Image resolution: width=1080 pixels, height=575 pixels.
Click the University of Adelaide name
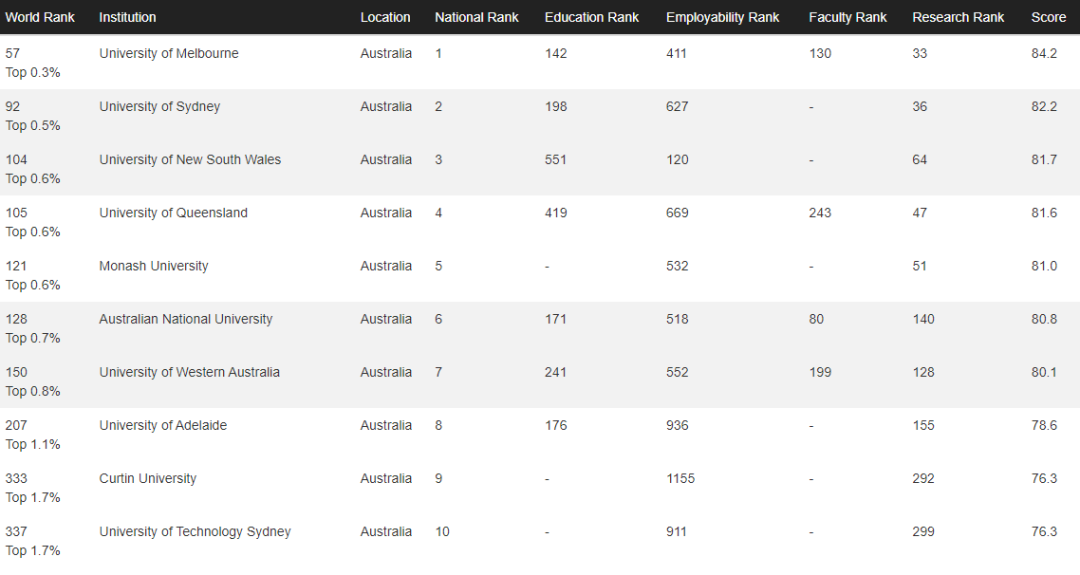click(163, 425)
